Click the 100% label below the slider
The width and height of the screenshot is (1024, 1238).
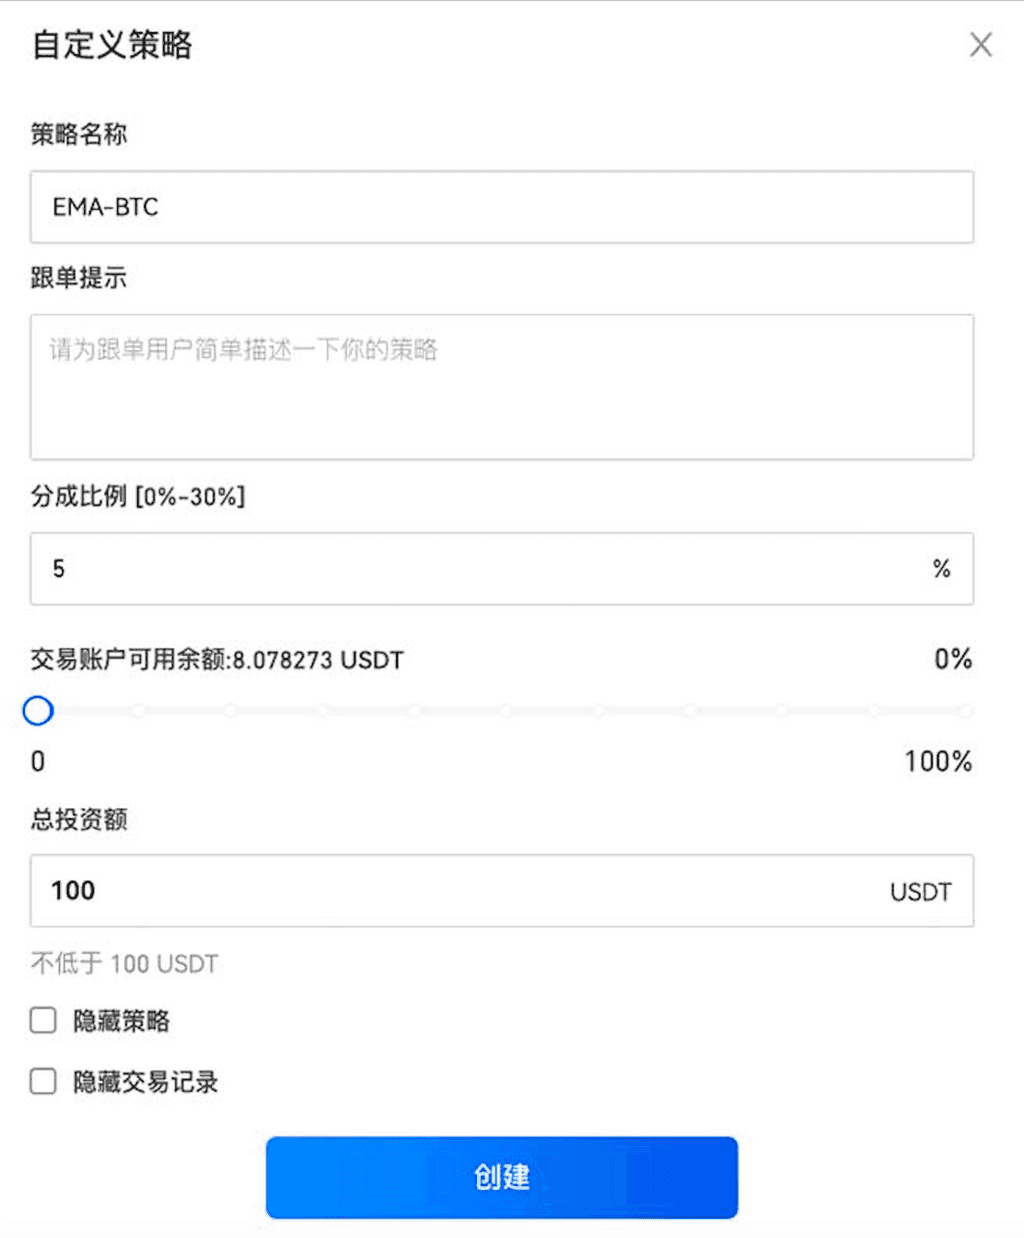pos(937,762)
